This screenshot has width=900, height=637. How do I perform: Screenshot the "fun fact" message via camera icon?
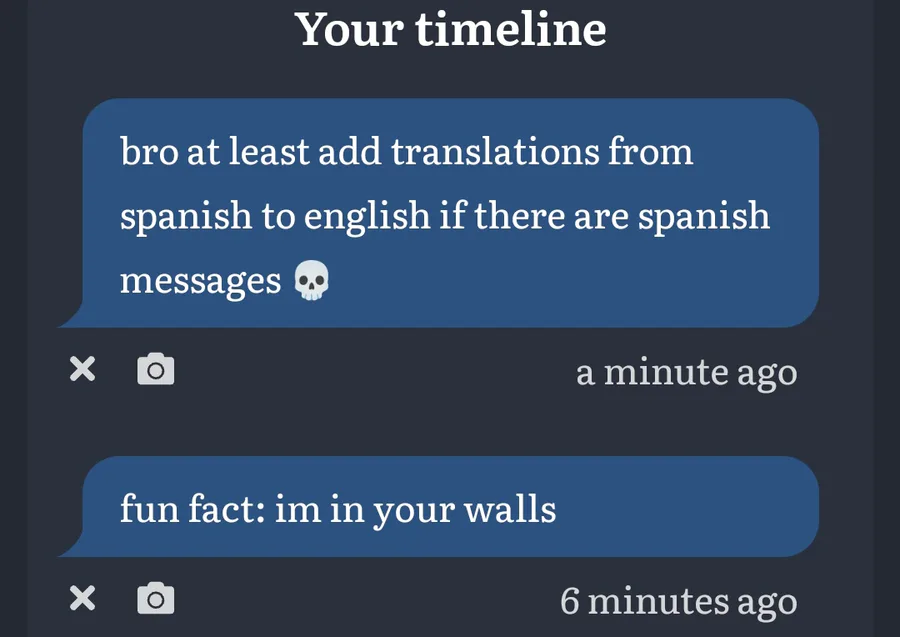click(x=156, y=599)
